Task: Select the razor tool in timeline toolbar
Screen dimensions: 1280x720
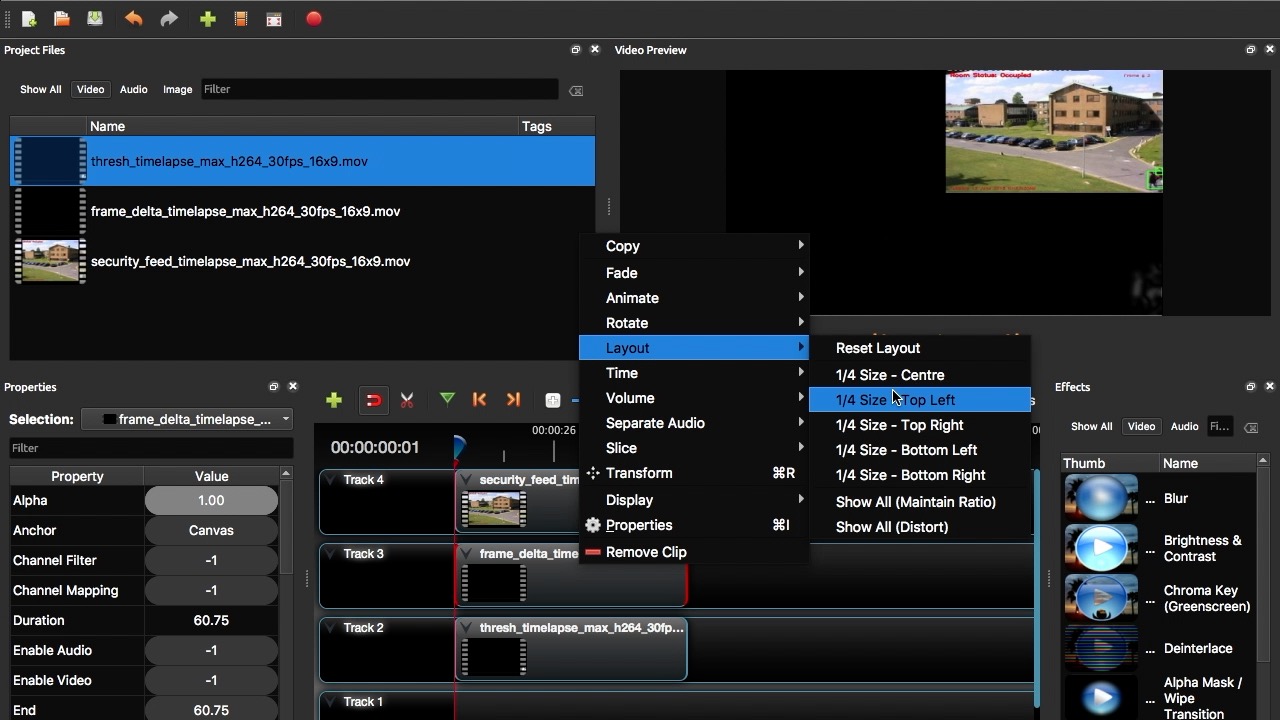Action: click(x=407, y=399)
